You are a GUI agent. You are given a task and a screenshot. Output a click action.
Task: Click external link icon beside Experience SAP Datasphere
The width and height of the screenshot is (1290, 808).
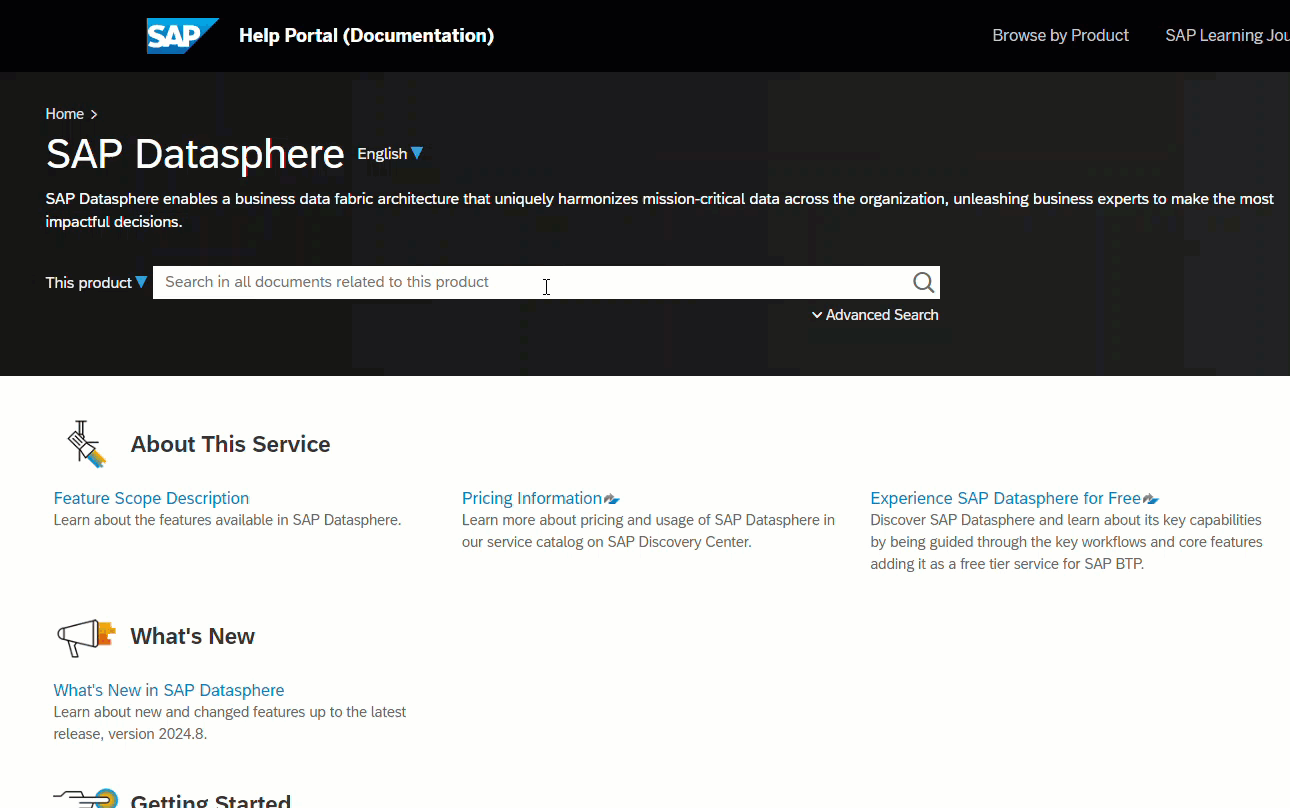1150,499
